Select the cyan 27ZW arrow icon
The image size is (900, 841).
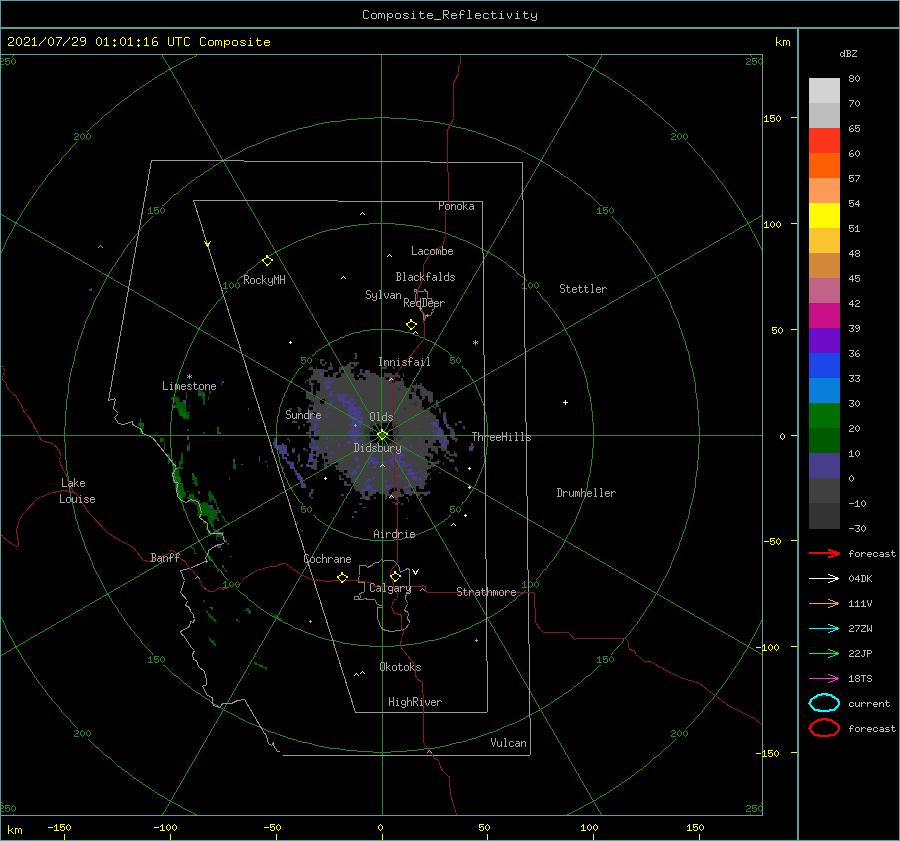[x=824, y=629]
